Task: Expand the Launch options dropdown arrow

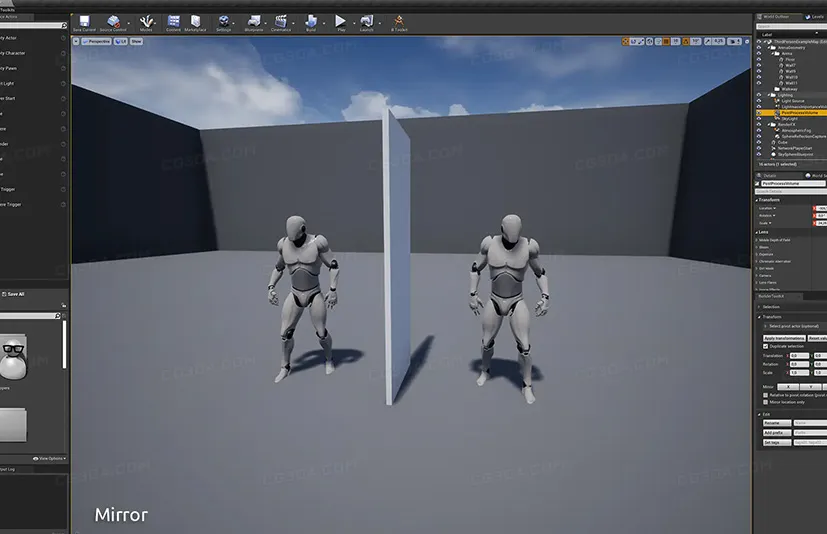Action: click(380, 23)
